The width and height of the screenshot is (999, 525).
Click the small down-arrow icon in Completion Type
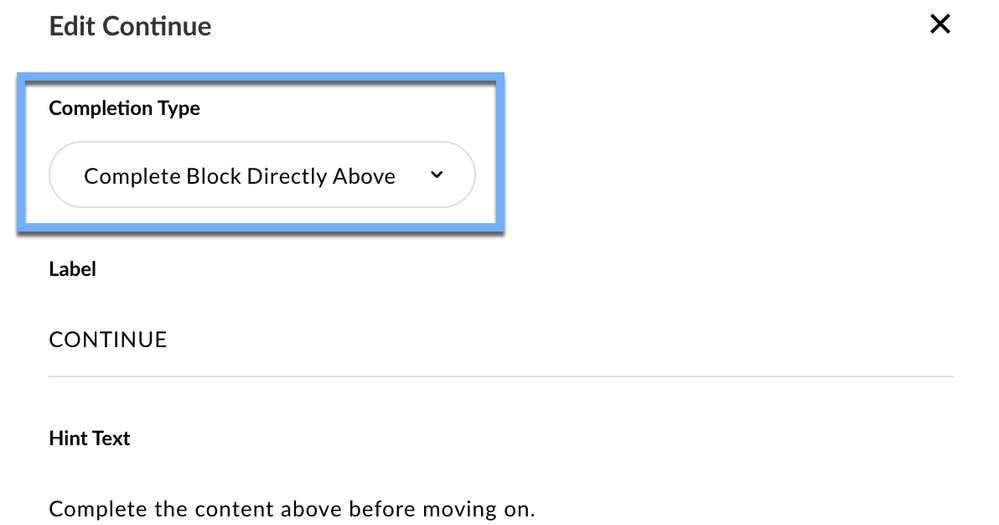coord(436,175)
